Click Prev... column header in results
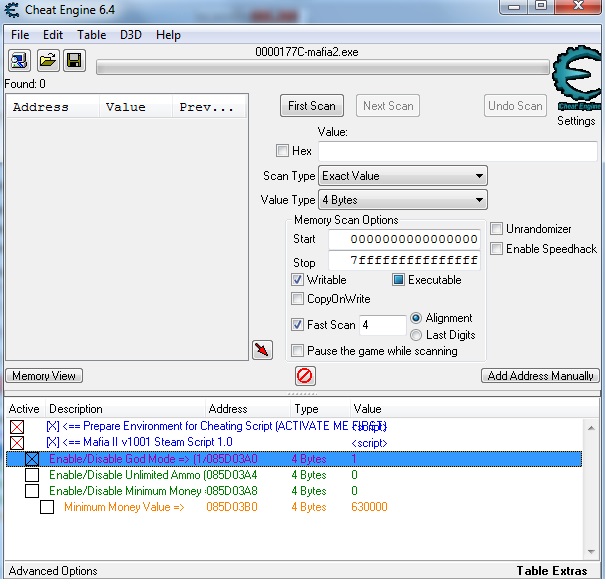This screenshot has height=584, width=606. coord(209,107)
